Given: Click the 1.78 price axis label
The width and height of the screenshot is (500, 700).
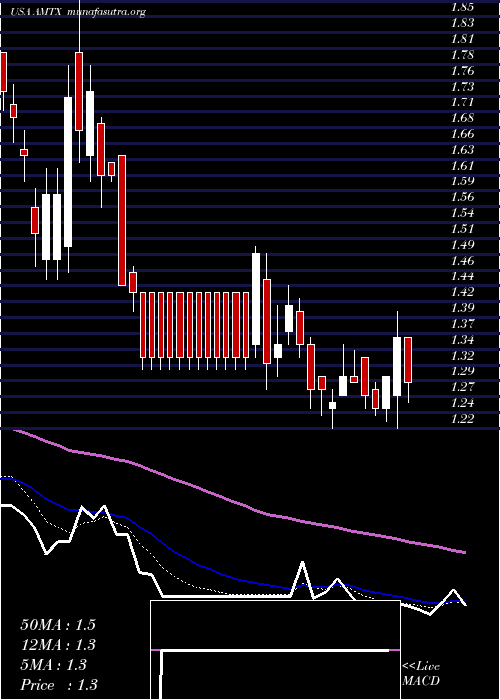Looking at the screenshot, I should [x=462, y=55].
